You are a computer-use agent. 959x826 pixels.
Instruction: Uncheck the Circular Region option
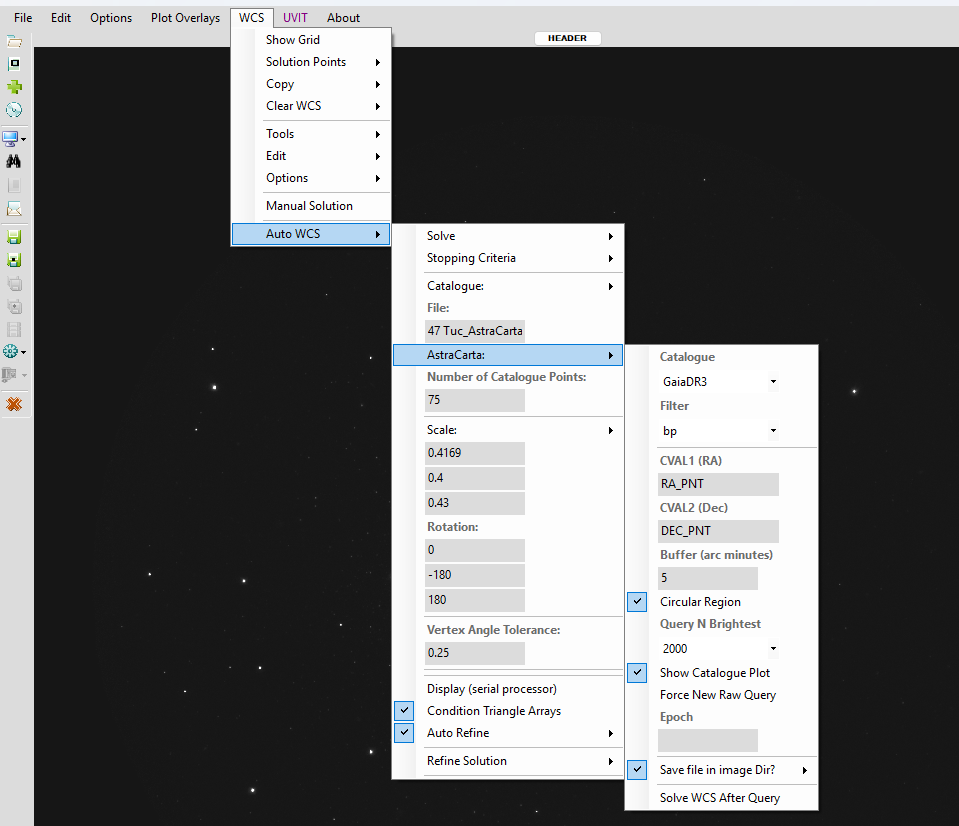coord(637,602)
